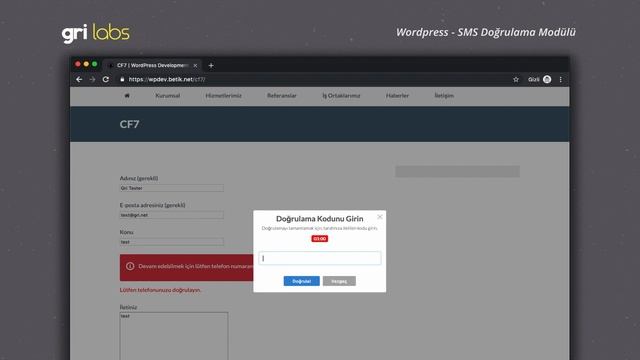The height and width of the screenshot is (360, 640).
Task: Click the Konu subject input field
Action: tap(171, 242)
